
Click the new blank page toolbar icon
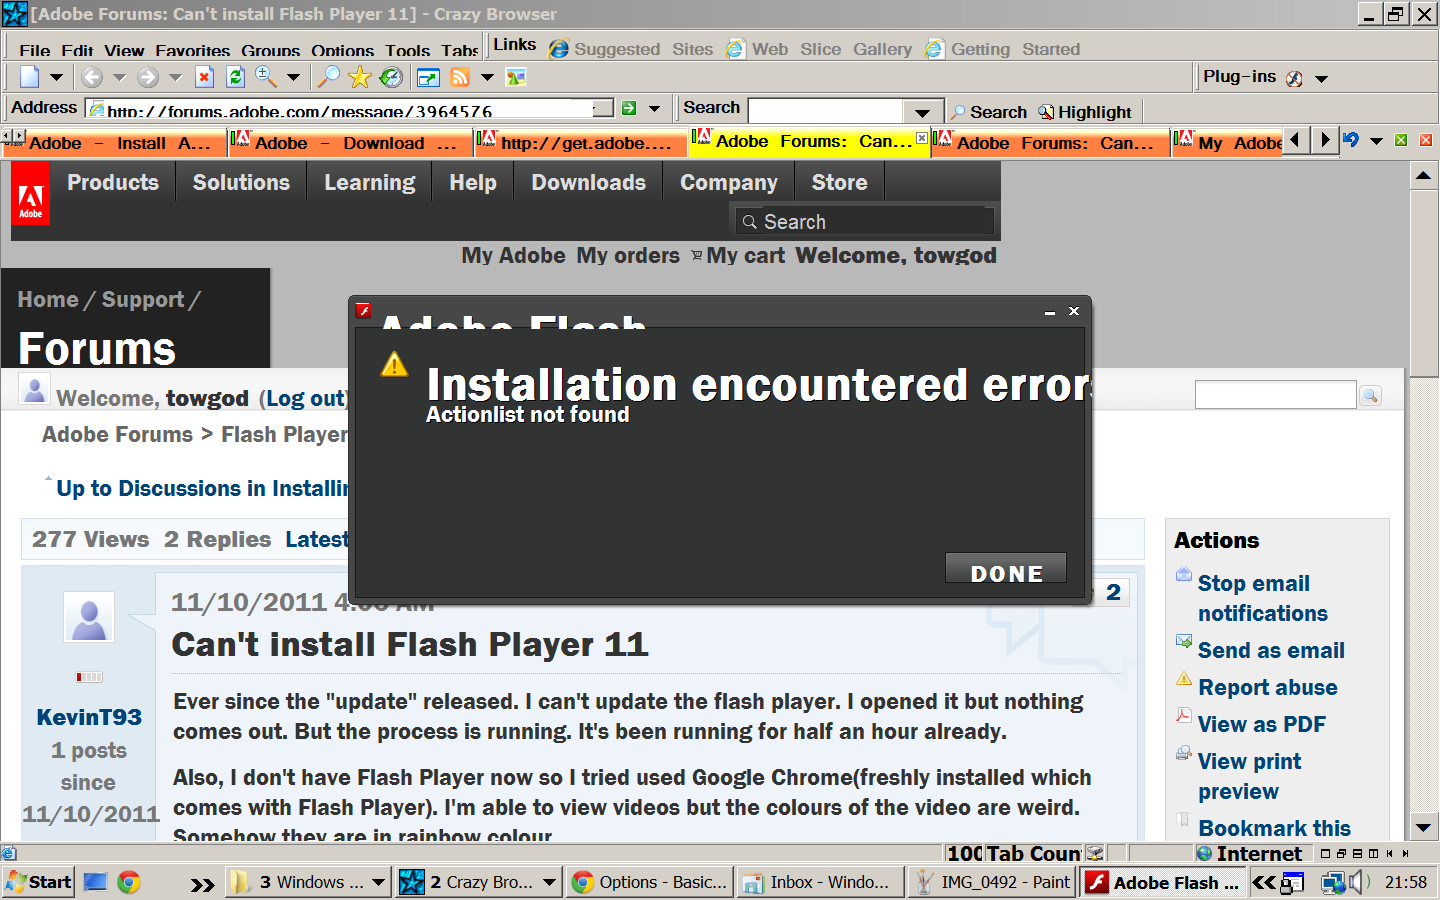click(x=30, y=77)
